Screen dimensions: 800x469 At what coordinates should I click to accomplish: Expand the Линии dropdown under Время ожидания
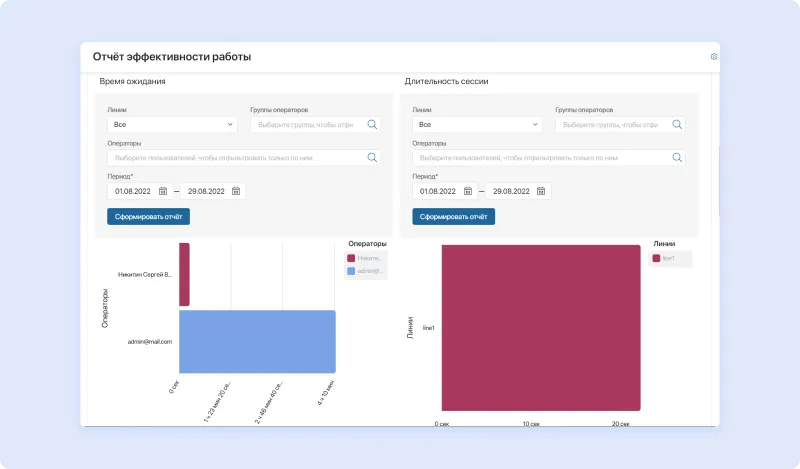tap(171, 125)
